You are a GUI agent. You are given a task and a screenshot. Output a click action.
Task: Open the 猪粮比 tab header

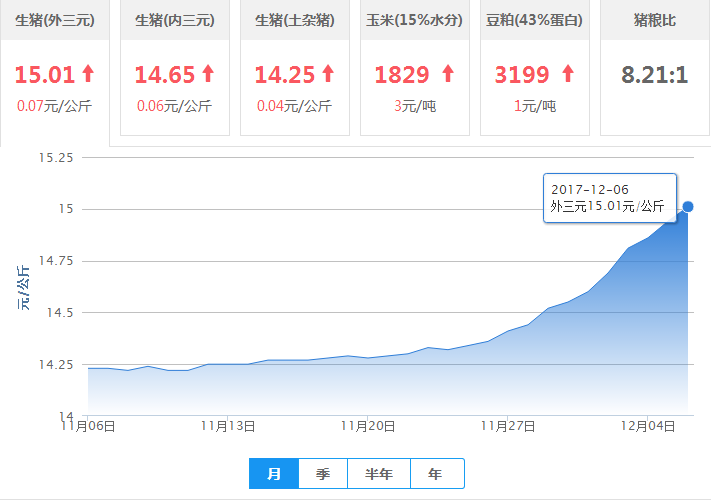654,20
